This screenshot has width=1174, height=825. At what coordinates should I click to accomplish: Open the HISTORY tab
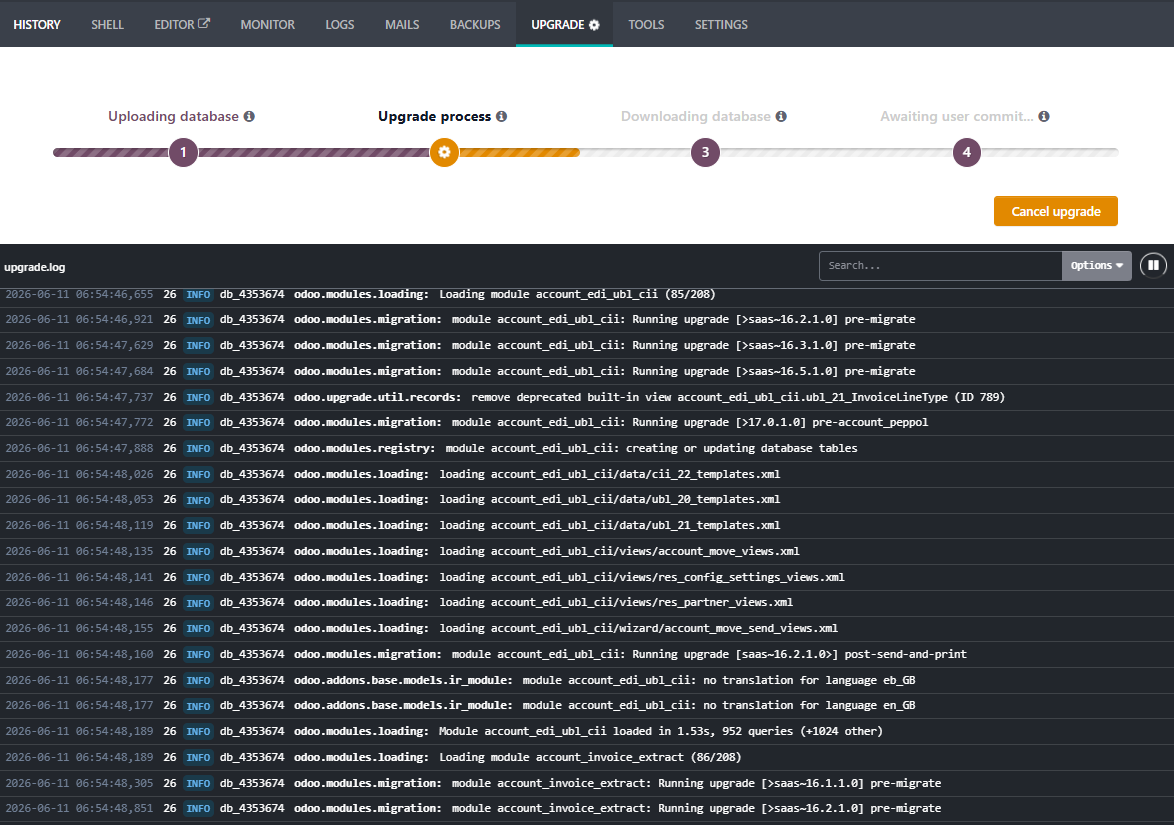click(37, 24)
